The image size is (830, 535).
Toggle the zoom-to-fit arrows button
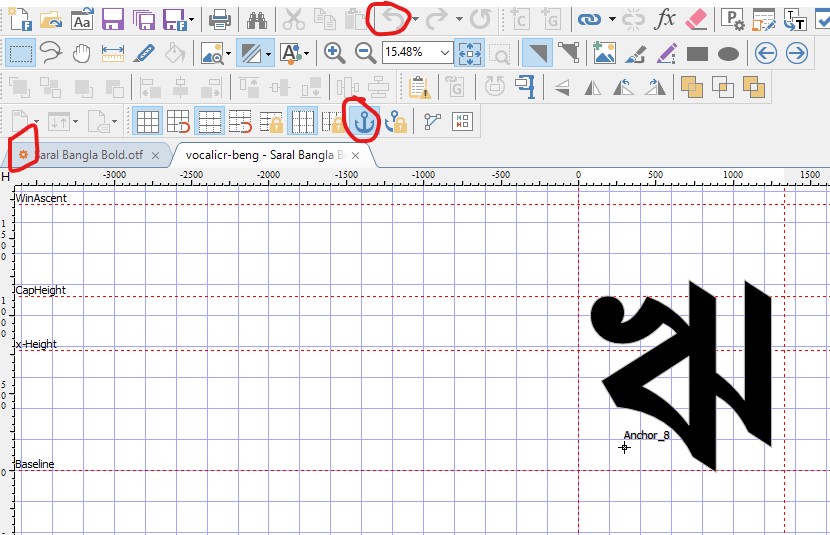click(x=470, y=53)
